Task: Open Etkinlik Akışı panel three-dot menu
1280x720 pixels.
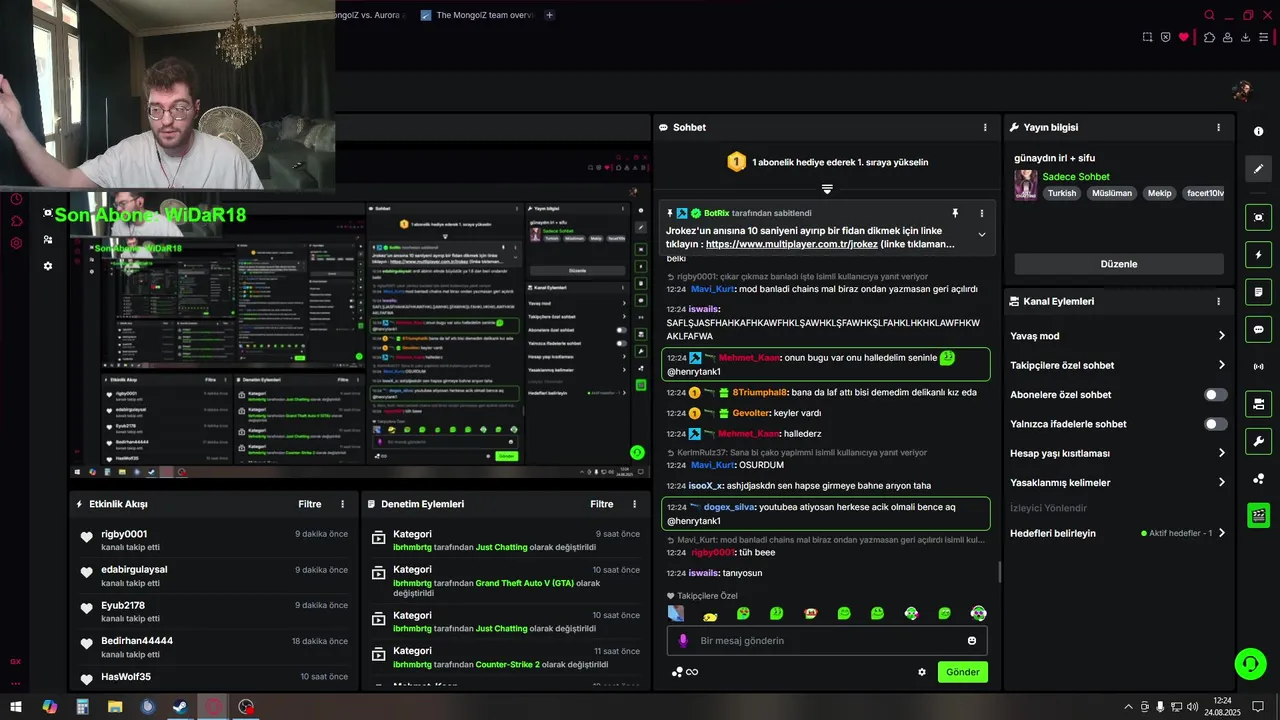Action: 343,504
